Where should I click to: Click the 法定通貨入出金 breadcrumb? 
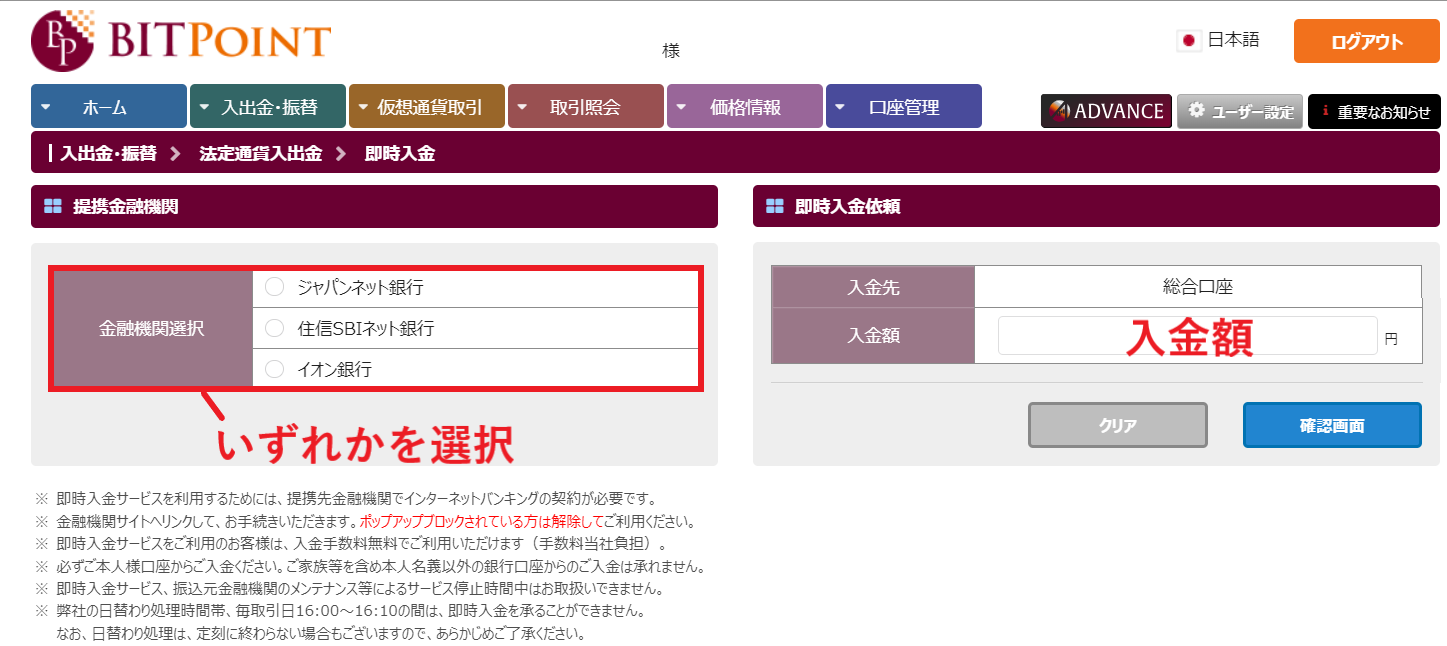[x=261, y=154]
